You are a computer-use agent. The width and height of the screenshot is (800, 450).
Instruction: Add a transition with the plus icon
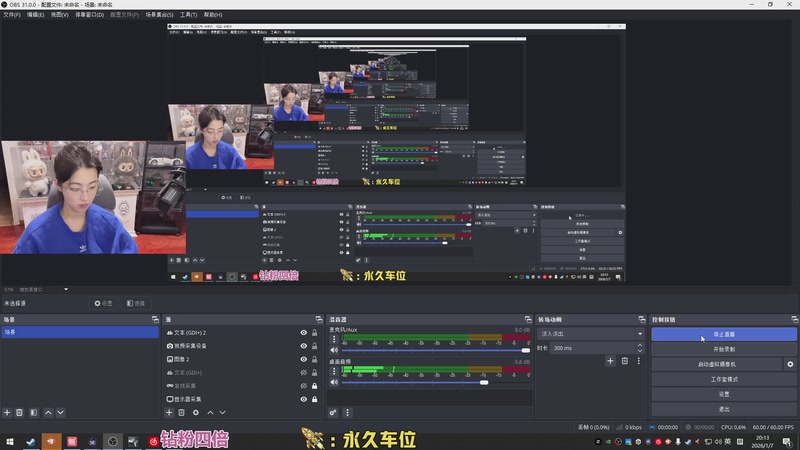click(x=610, y=361)
